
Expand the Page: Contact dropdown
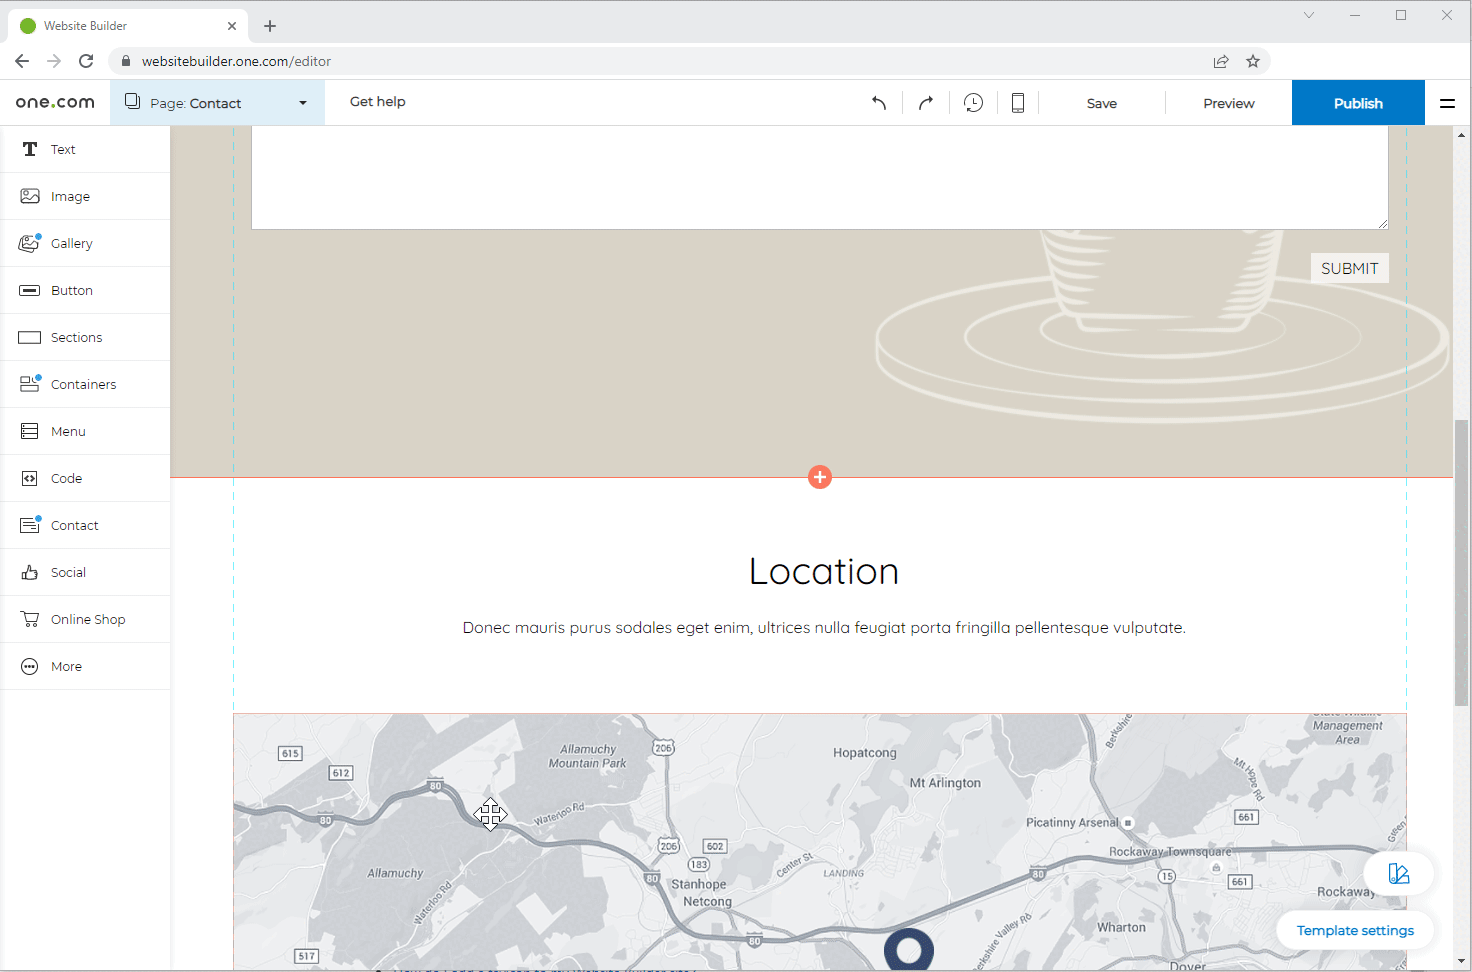(x=217, y=103)
